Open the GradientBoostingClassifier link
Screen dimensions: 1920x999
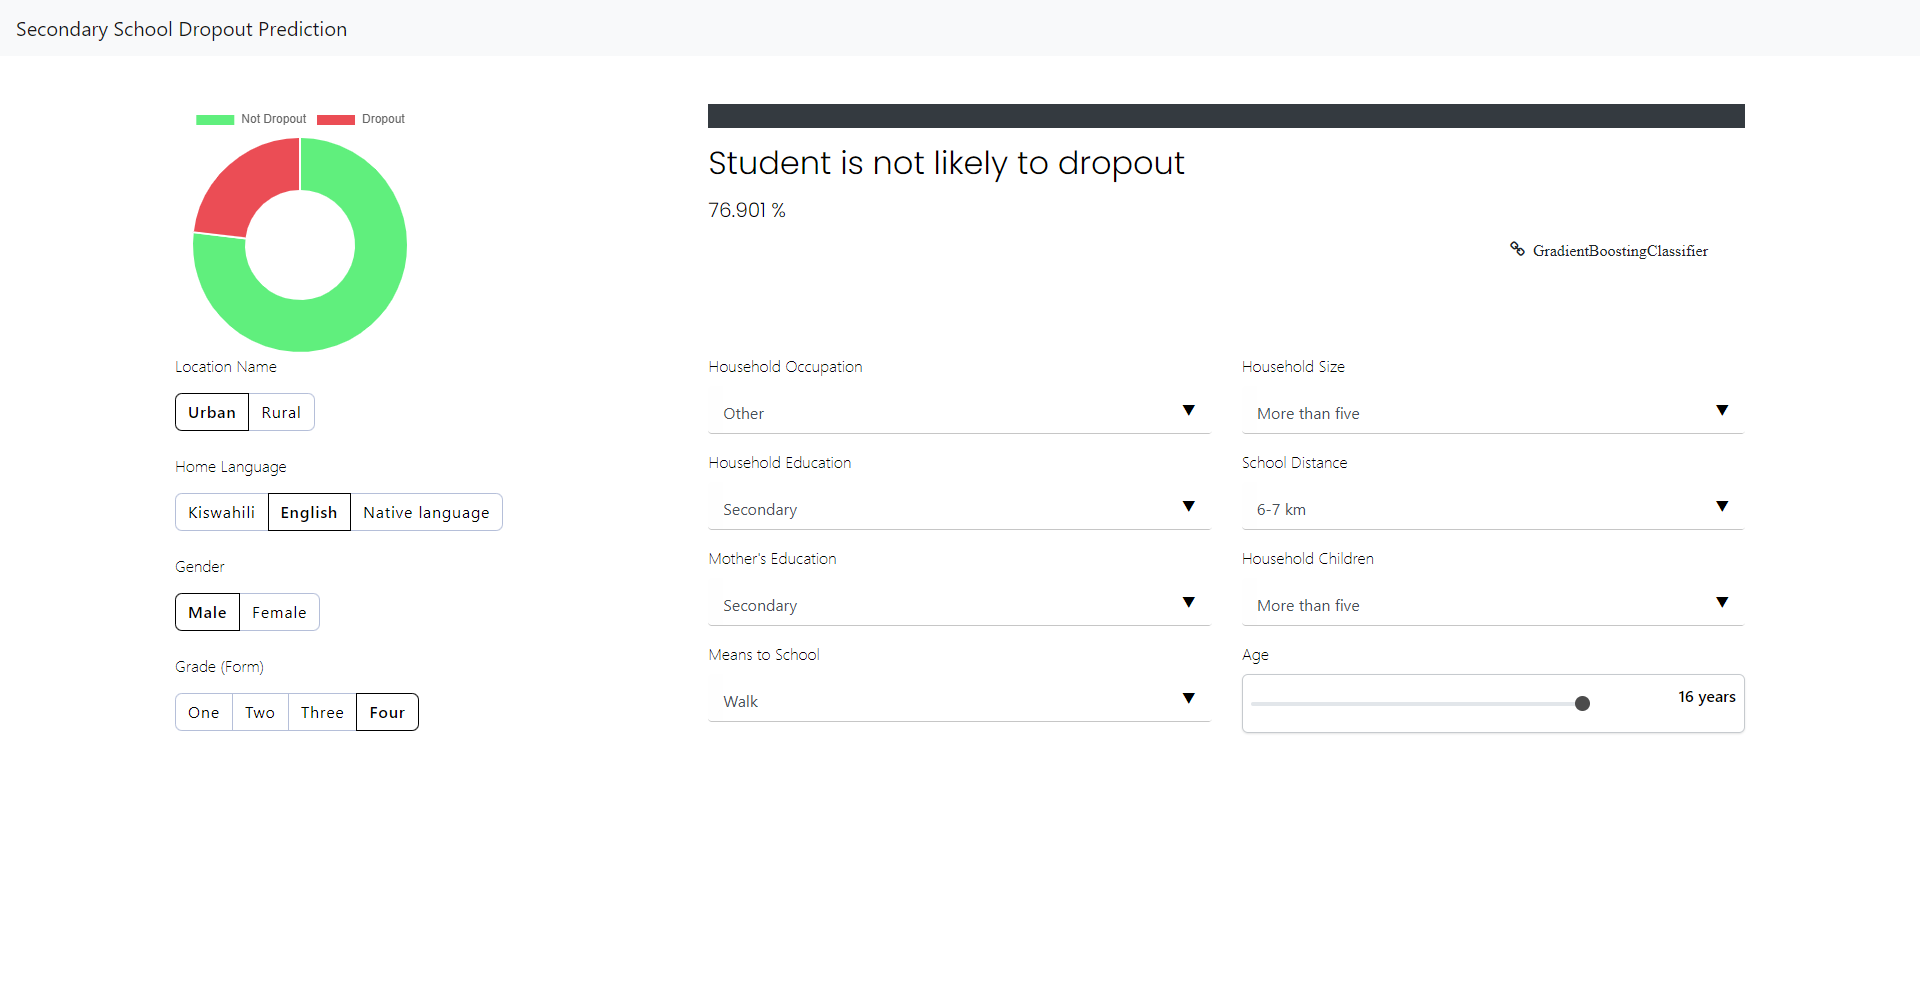point(1619,251)
